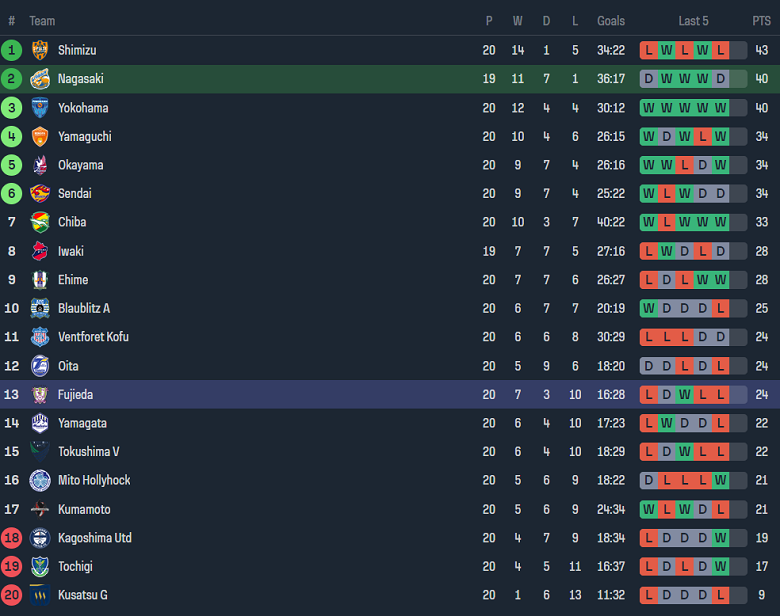Sort the table by PTS column

click(x=761, y=21)
